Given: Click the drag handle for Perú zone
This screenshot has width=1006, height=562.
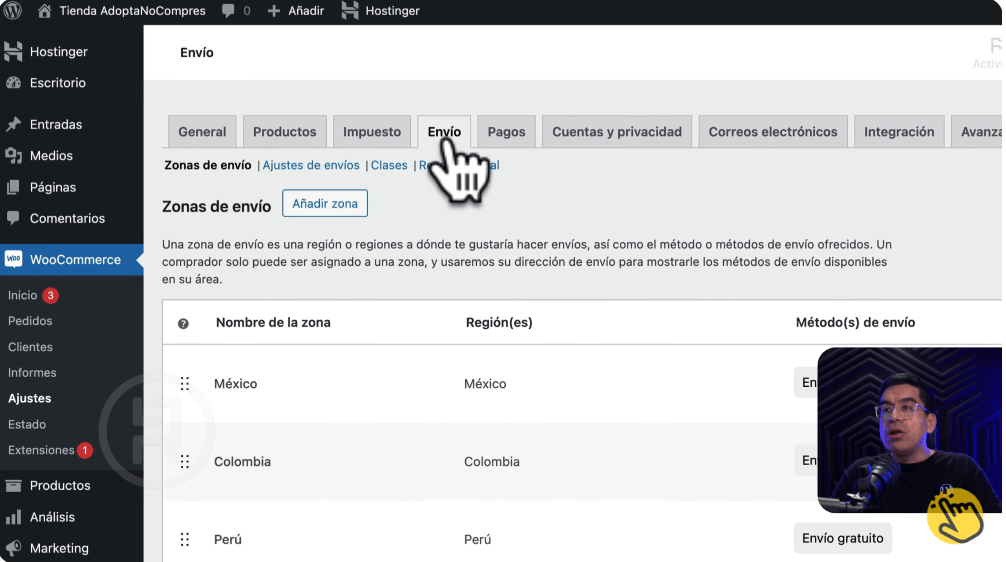Looking at the screenshot, I should [x=185, y=540].
